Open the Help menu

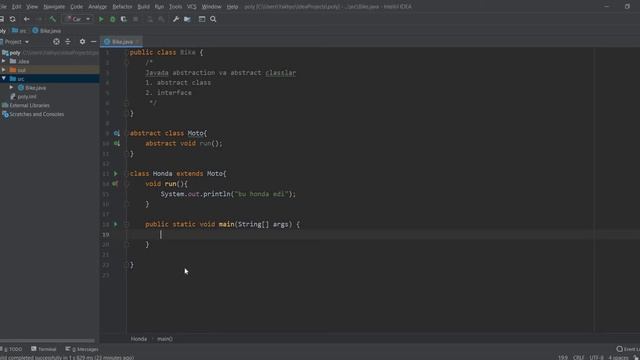pos(232,7)
